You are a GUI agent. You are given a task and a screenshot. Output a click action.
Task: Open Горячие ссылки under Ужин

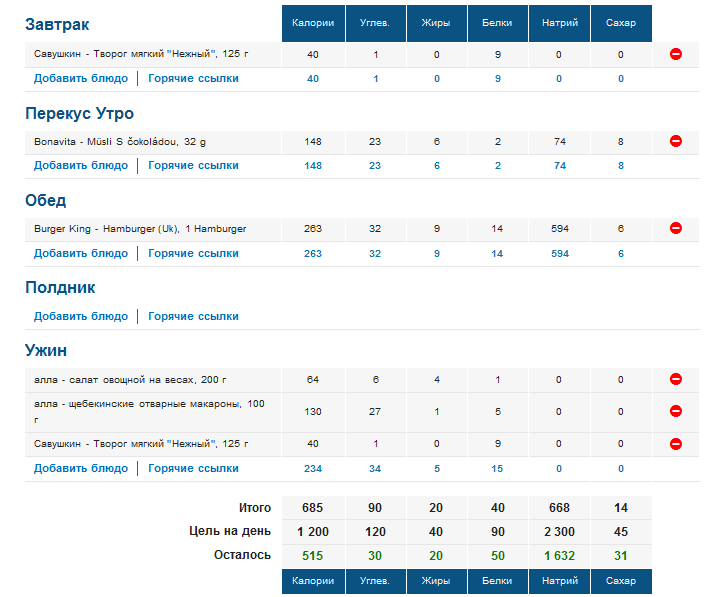(193, 468)
